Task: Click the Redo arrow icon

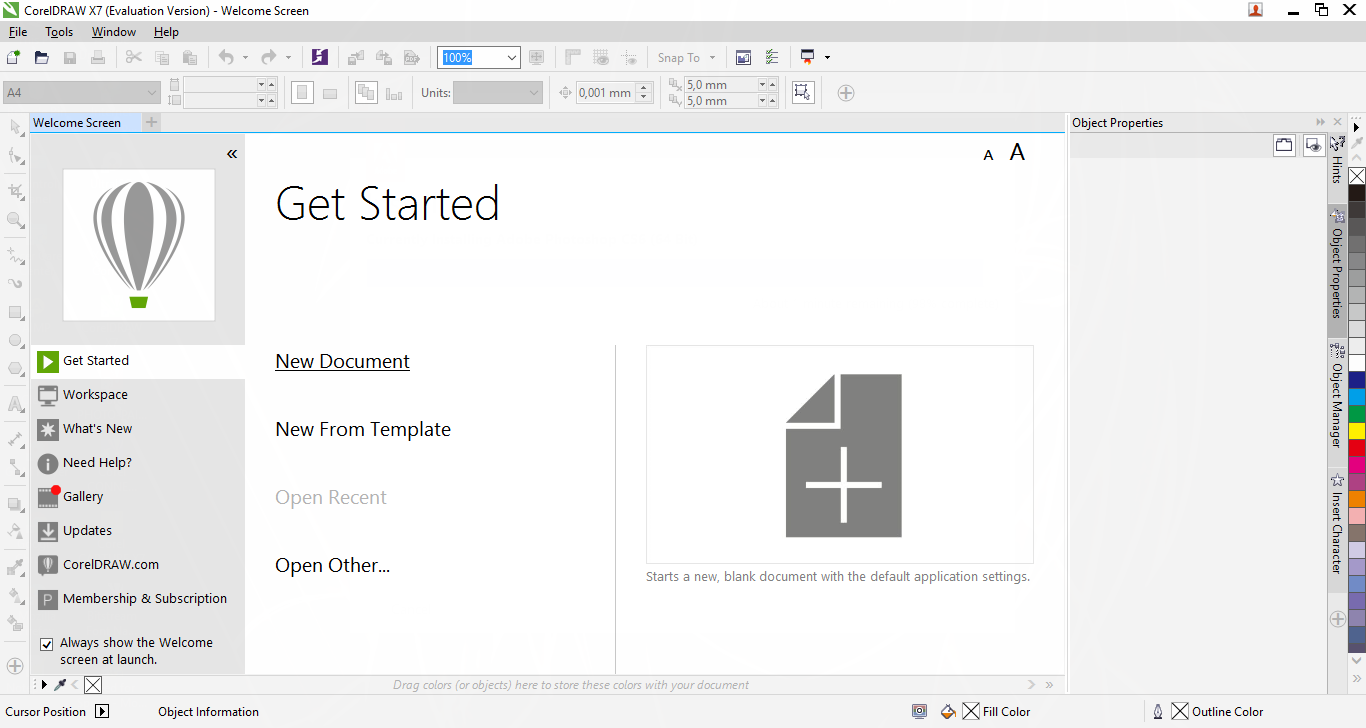Action: (268, 57)
